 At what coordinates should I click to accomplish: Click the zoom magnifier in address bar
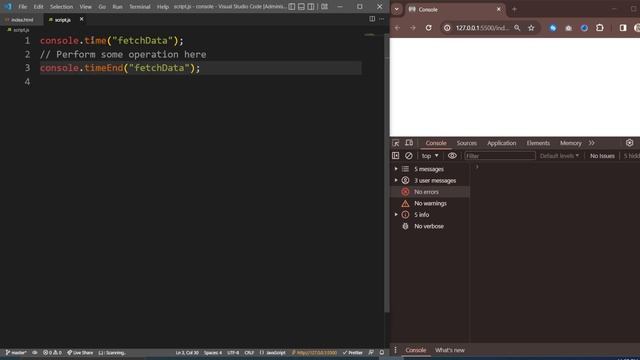tap(517, 28)
